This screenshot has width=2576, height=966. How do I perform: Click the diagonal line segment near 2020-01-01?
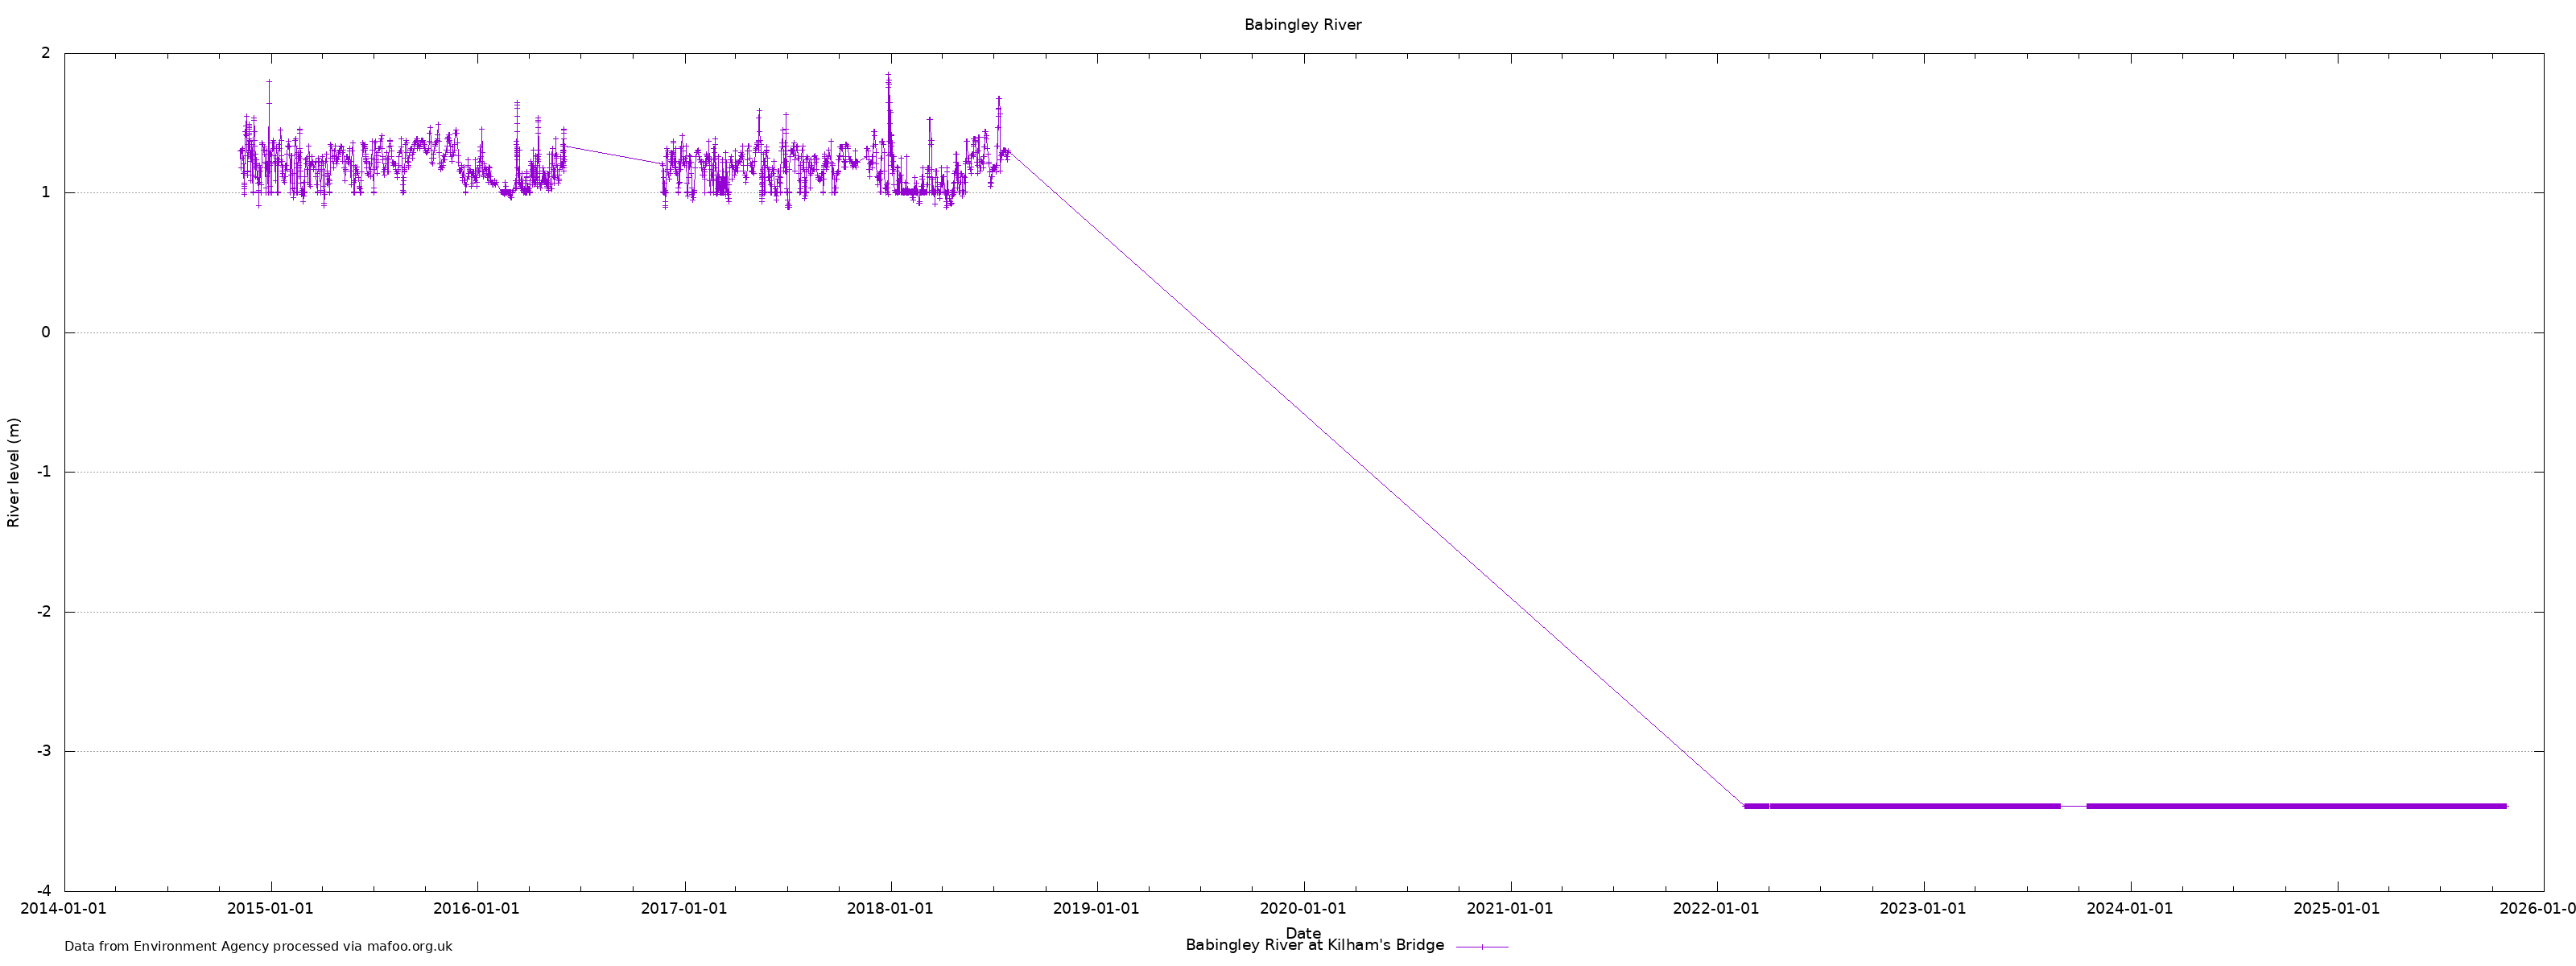(1304, 412)
